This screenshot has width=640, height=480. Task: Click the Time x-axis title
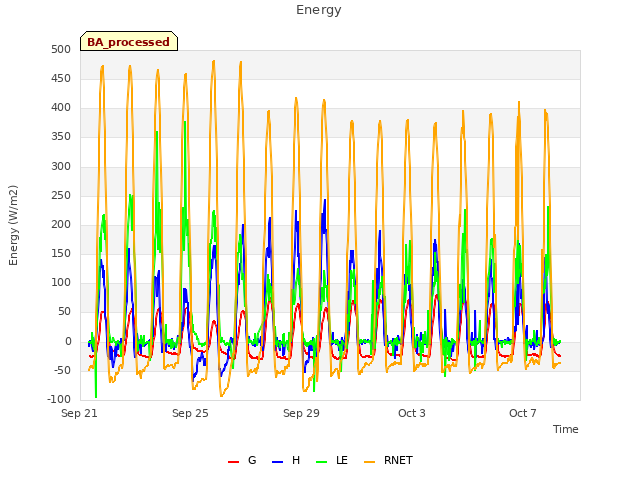(565, 429)
